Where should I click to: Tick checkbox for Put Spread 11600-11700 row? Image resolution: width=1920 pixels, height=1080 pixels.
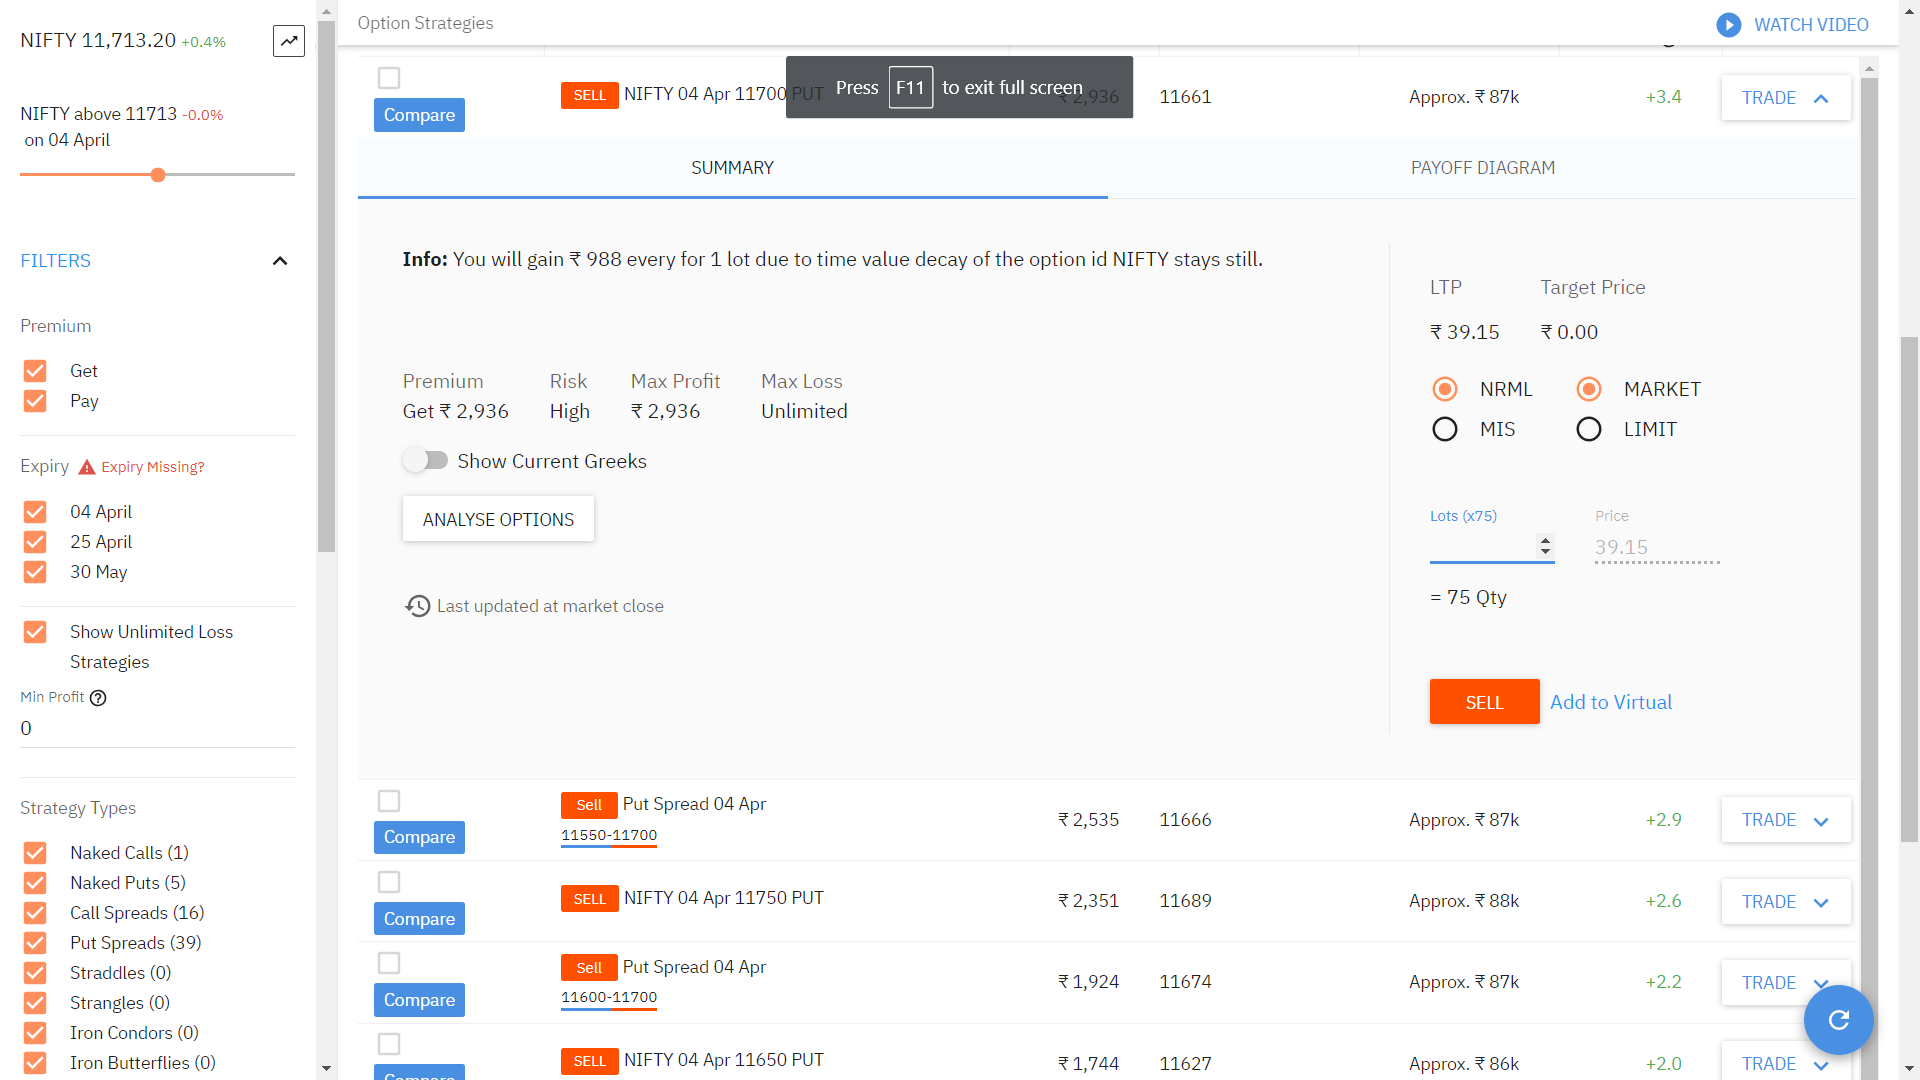click(389, 963)
